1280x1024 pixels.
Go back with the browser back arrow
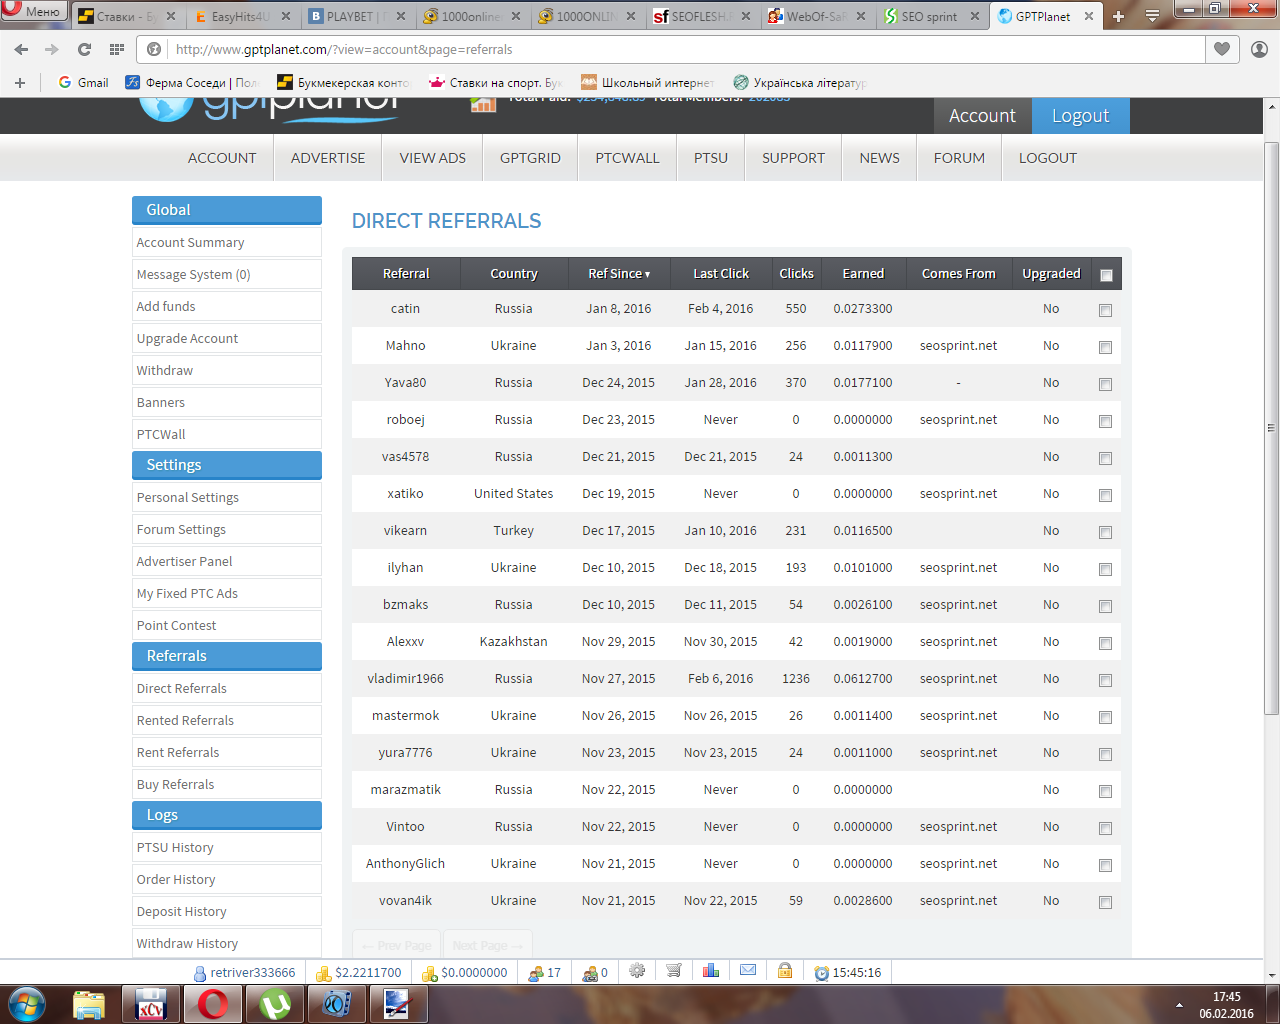[x=22, y=49]
